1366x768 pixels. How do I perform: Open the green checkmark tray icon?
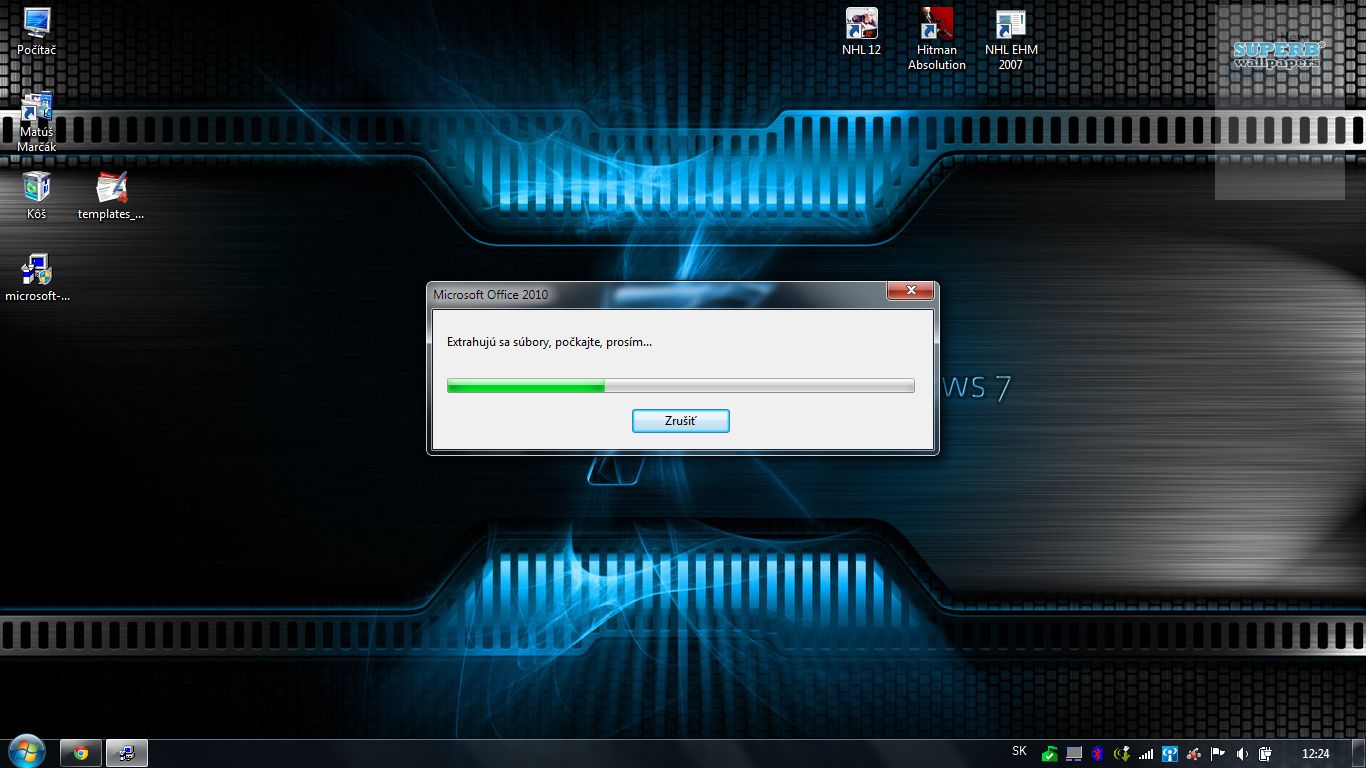1049,754
